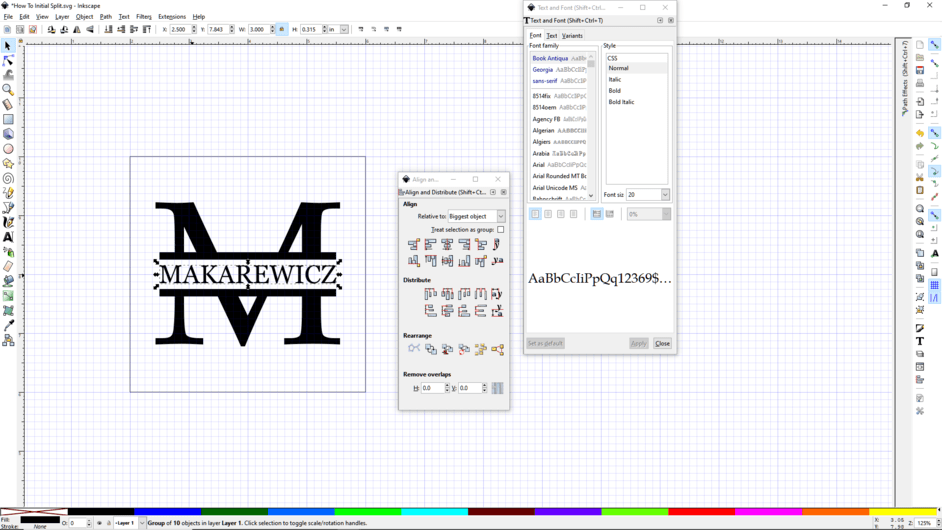
Task: Toggle left text alignment in Text dialog
Action: pos(535,214)
